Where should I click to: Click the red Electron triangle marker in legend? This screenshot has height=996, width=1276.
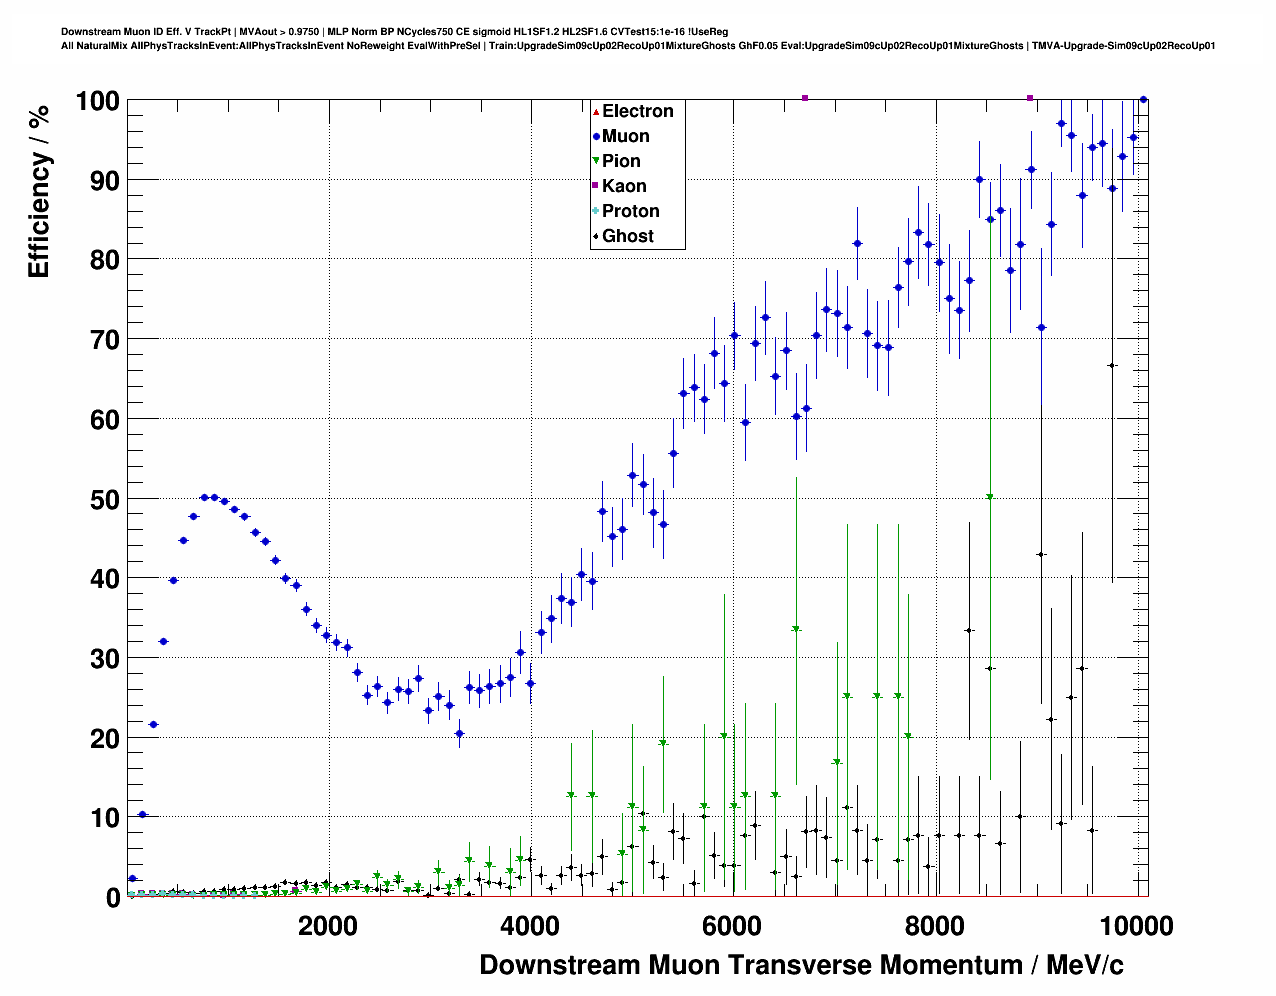pyautogui.click(x=596, y=111)
